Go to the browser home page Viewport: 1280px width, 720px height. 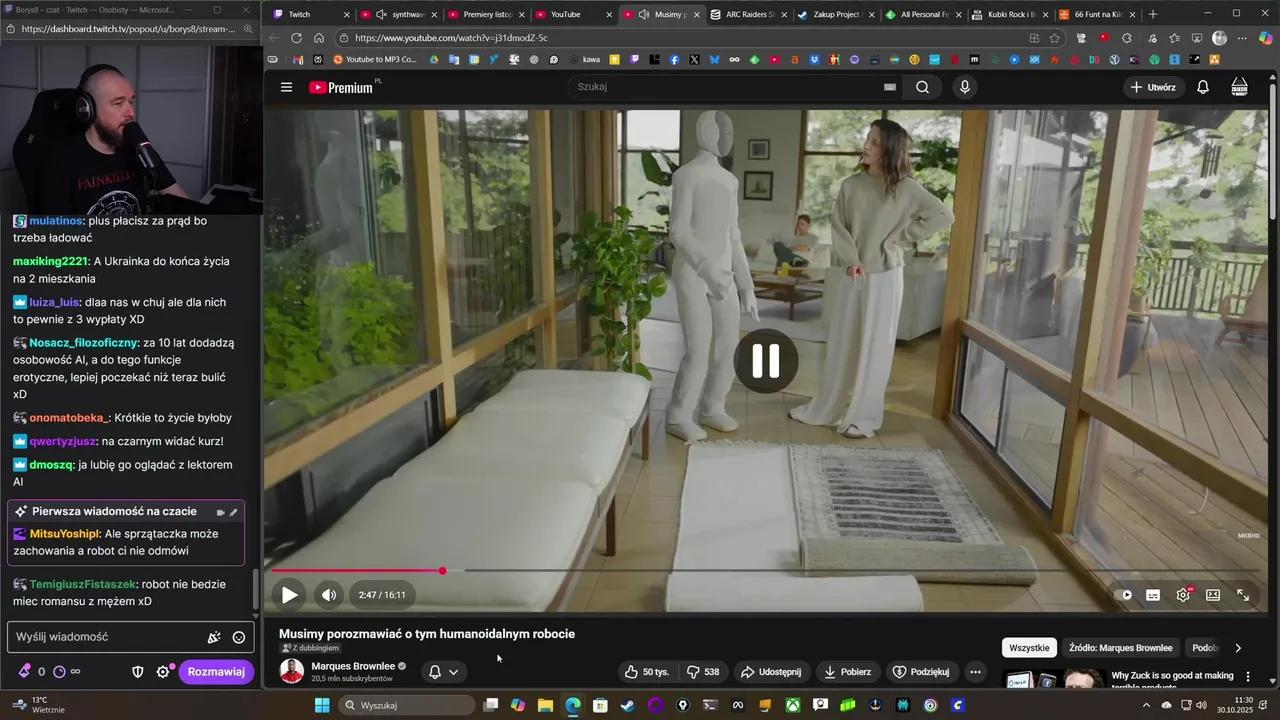pyautogui.click(x=318, y=38)
